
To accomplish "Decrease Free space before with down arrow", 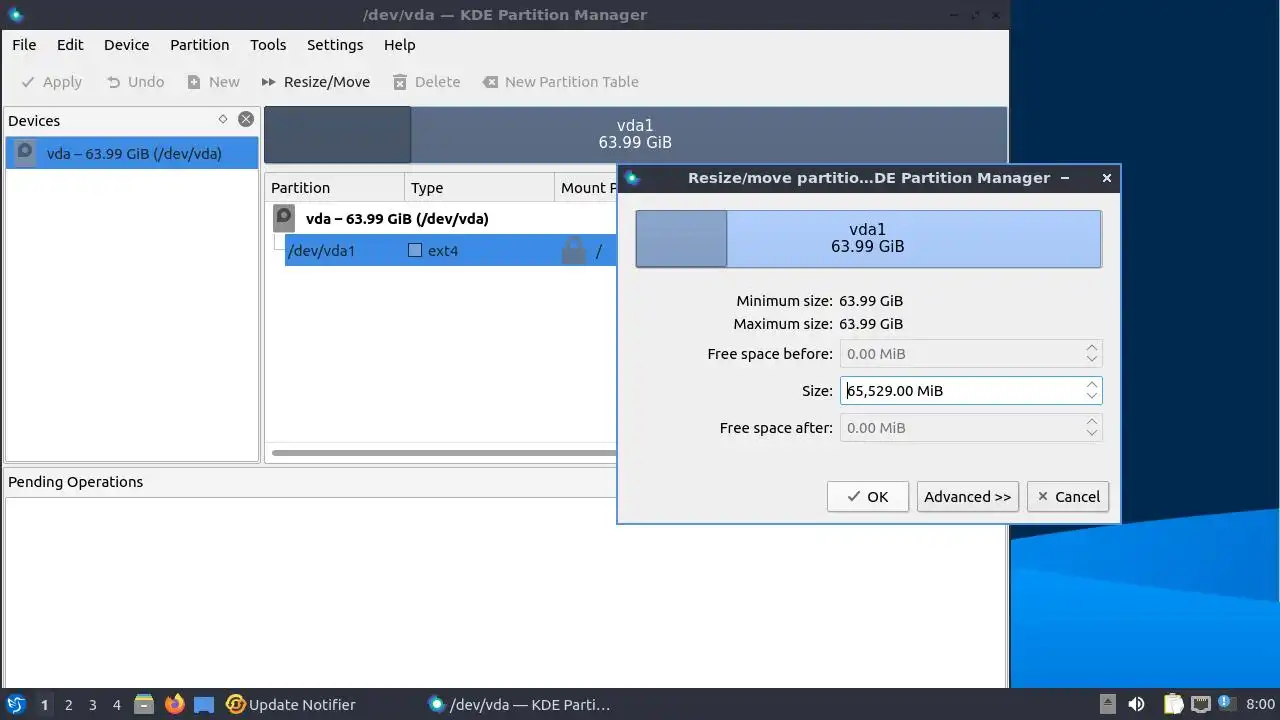I will 1092,360.
